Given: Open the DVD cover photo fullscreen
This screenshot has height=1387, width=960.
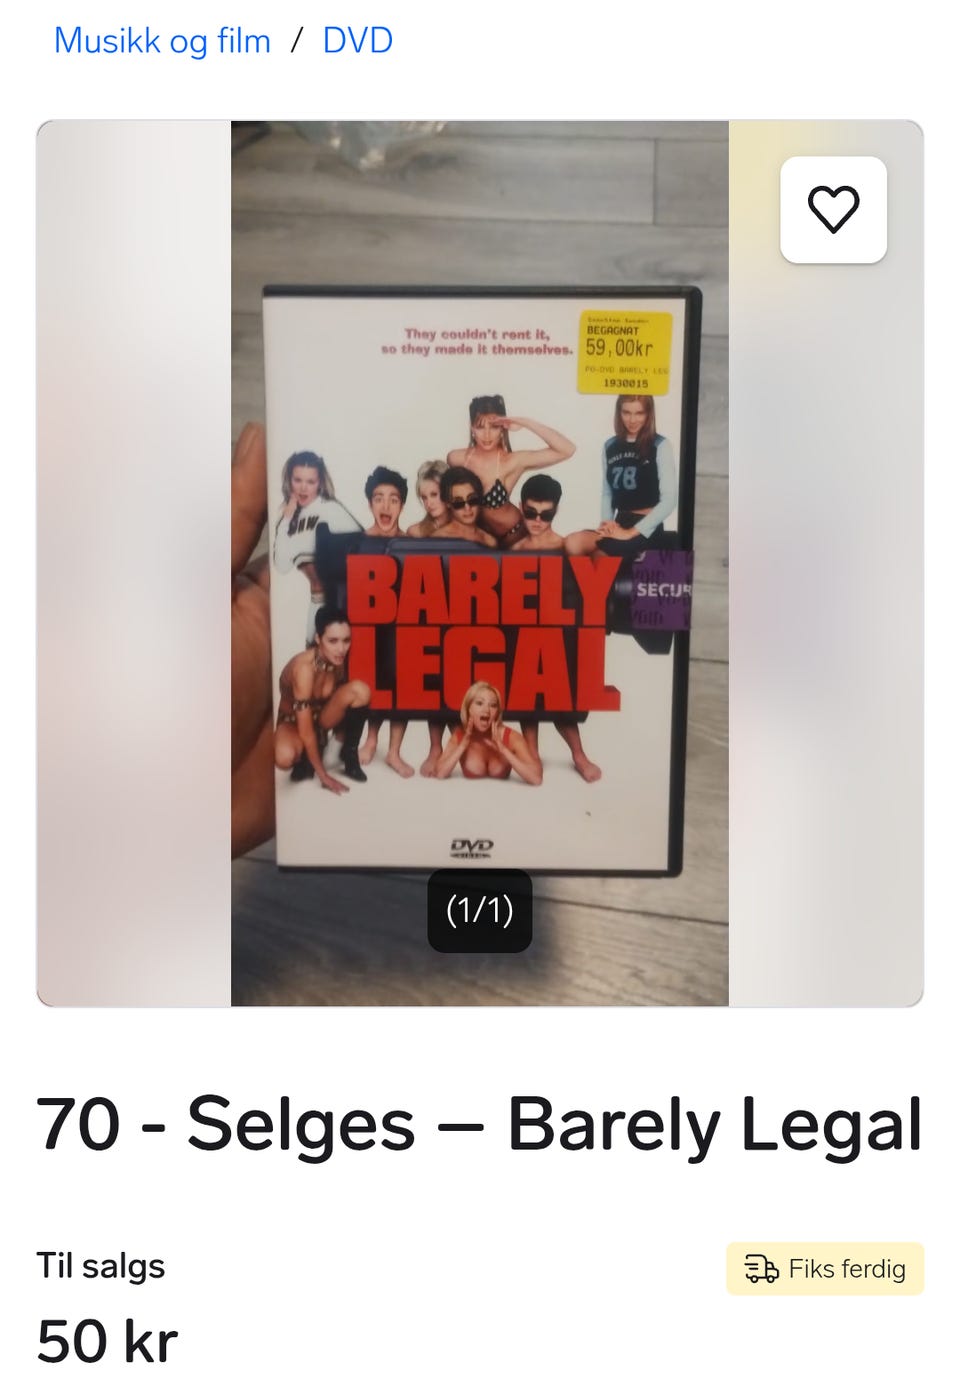Looking at the screenshot, I should pos(480,563).
